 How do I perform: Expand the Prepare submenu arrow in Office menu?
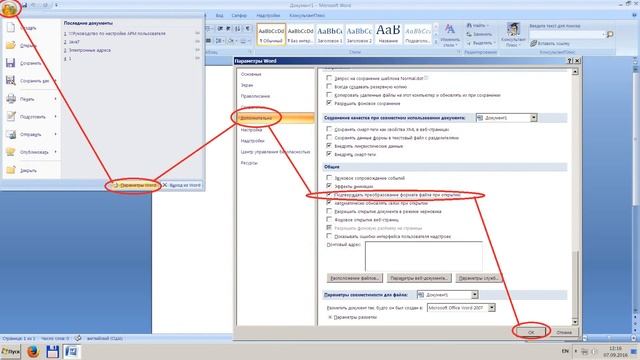pos(56,116)
